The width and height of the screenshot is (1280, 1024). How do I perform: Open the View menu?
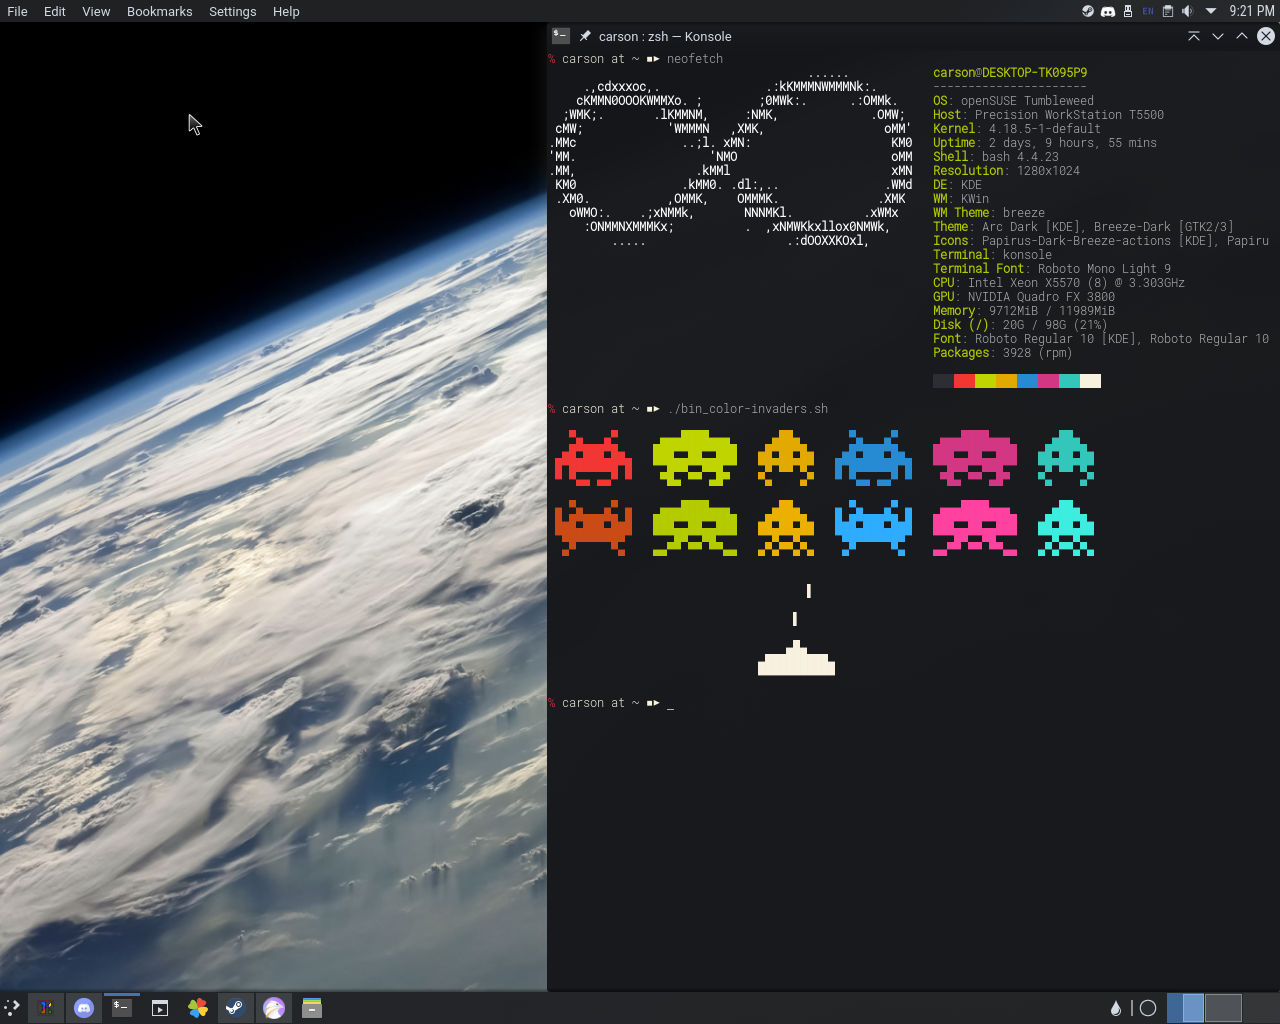[96, 11]
